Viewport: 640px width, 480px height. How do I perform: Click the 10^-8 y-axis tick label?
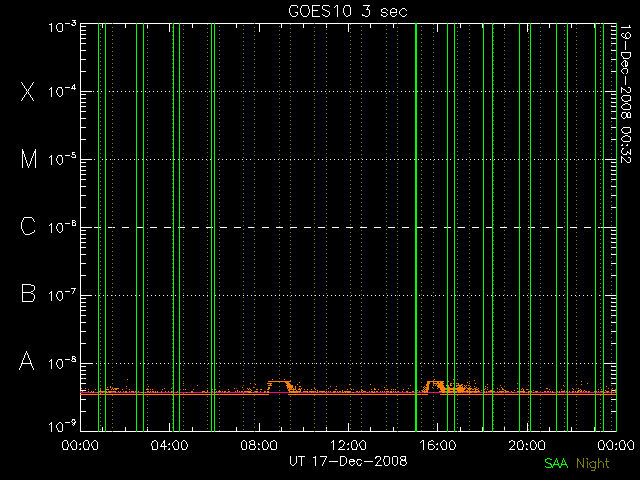pos(62,362)
